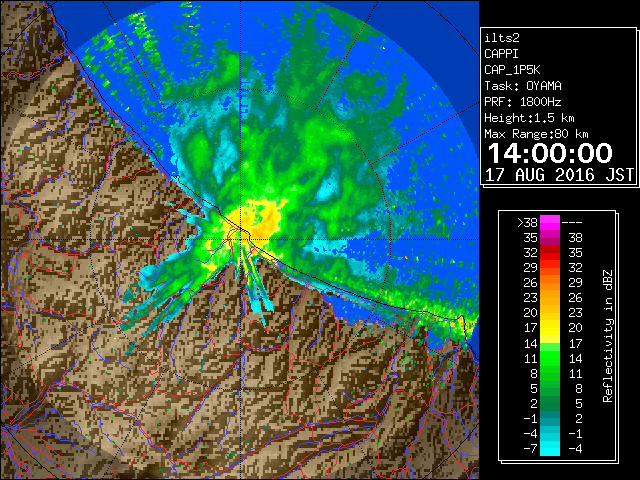Pick the red band of the reflectivity scale

550,253
